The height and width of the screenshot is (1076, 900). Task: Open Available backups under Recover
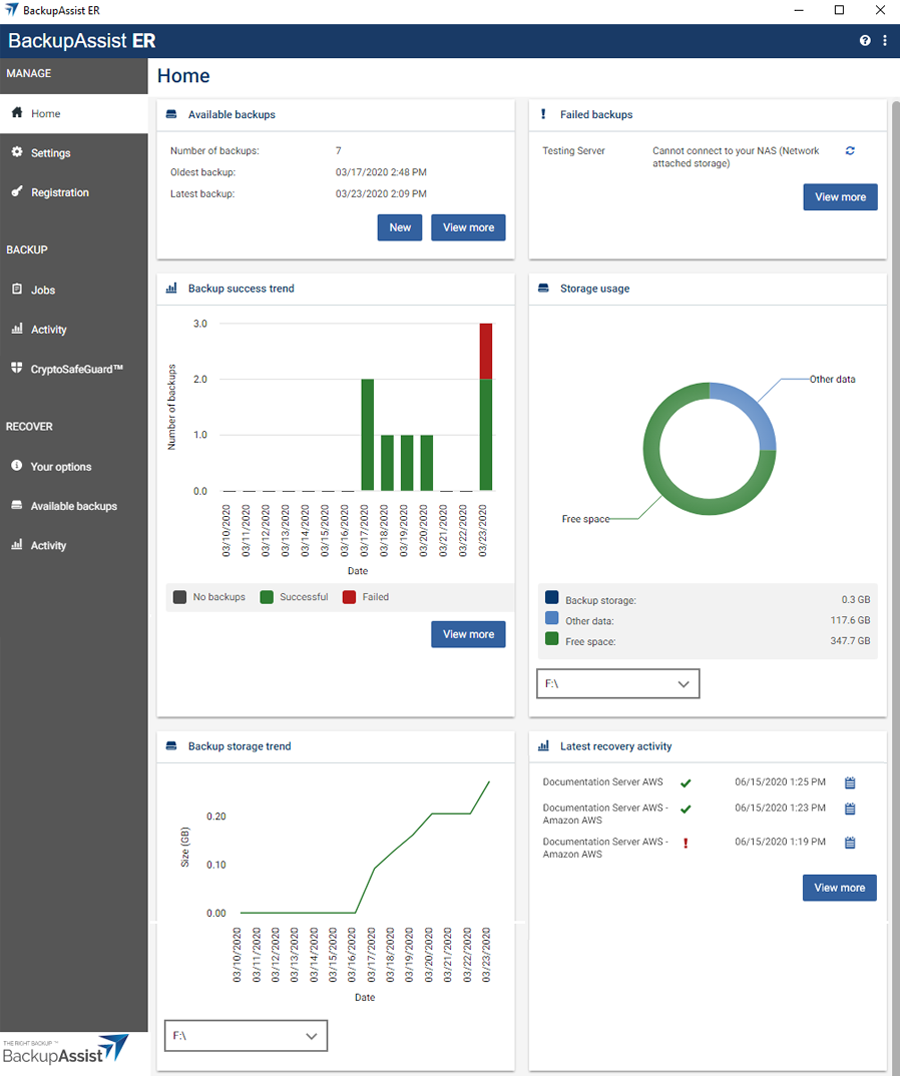point(74,506)
